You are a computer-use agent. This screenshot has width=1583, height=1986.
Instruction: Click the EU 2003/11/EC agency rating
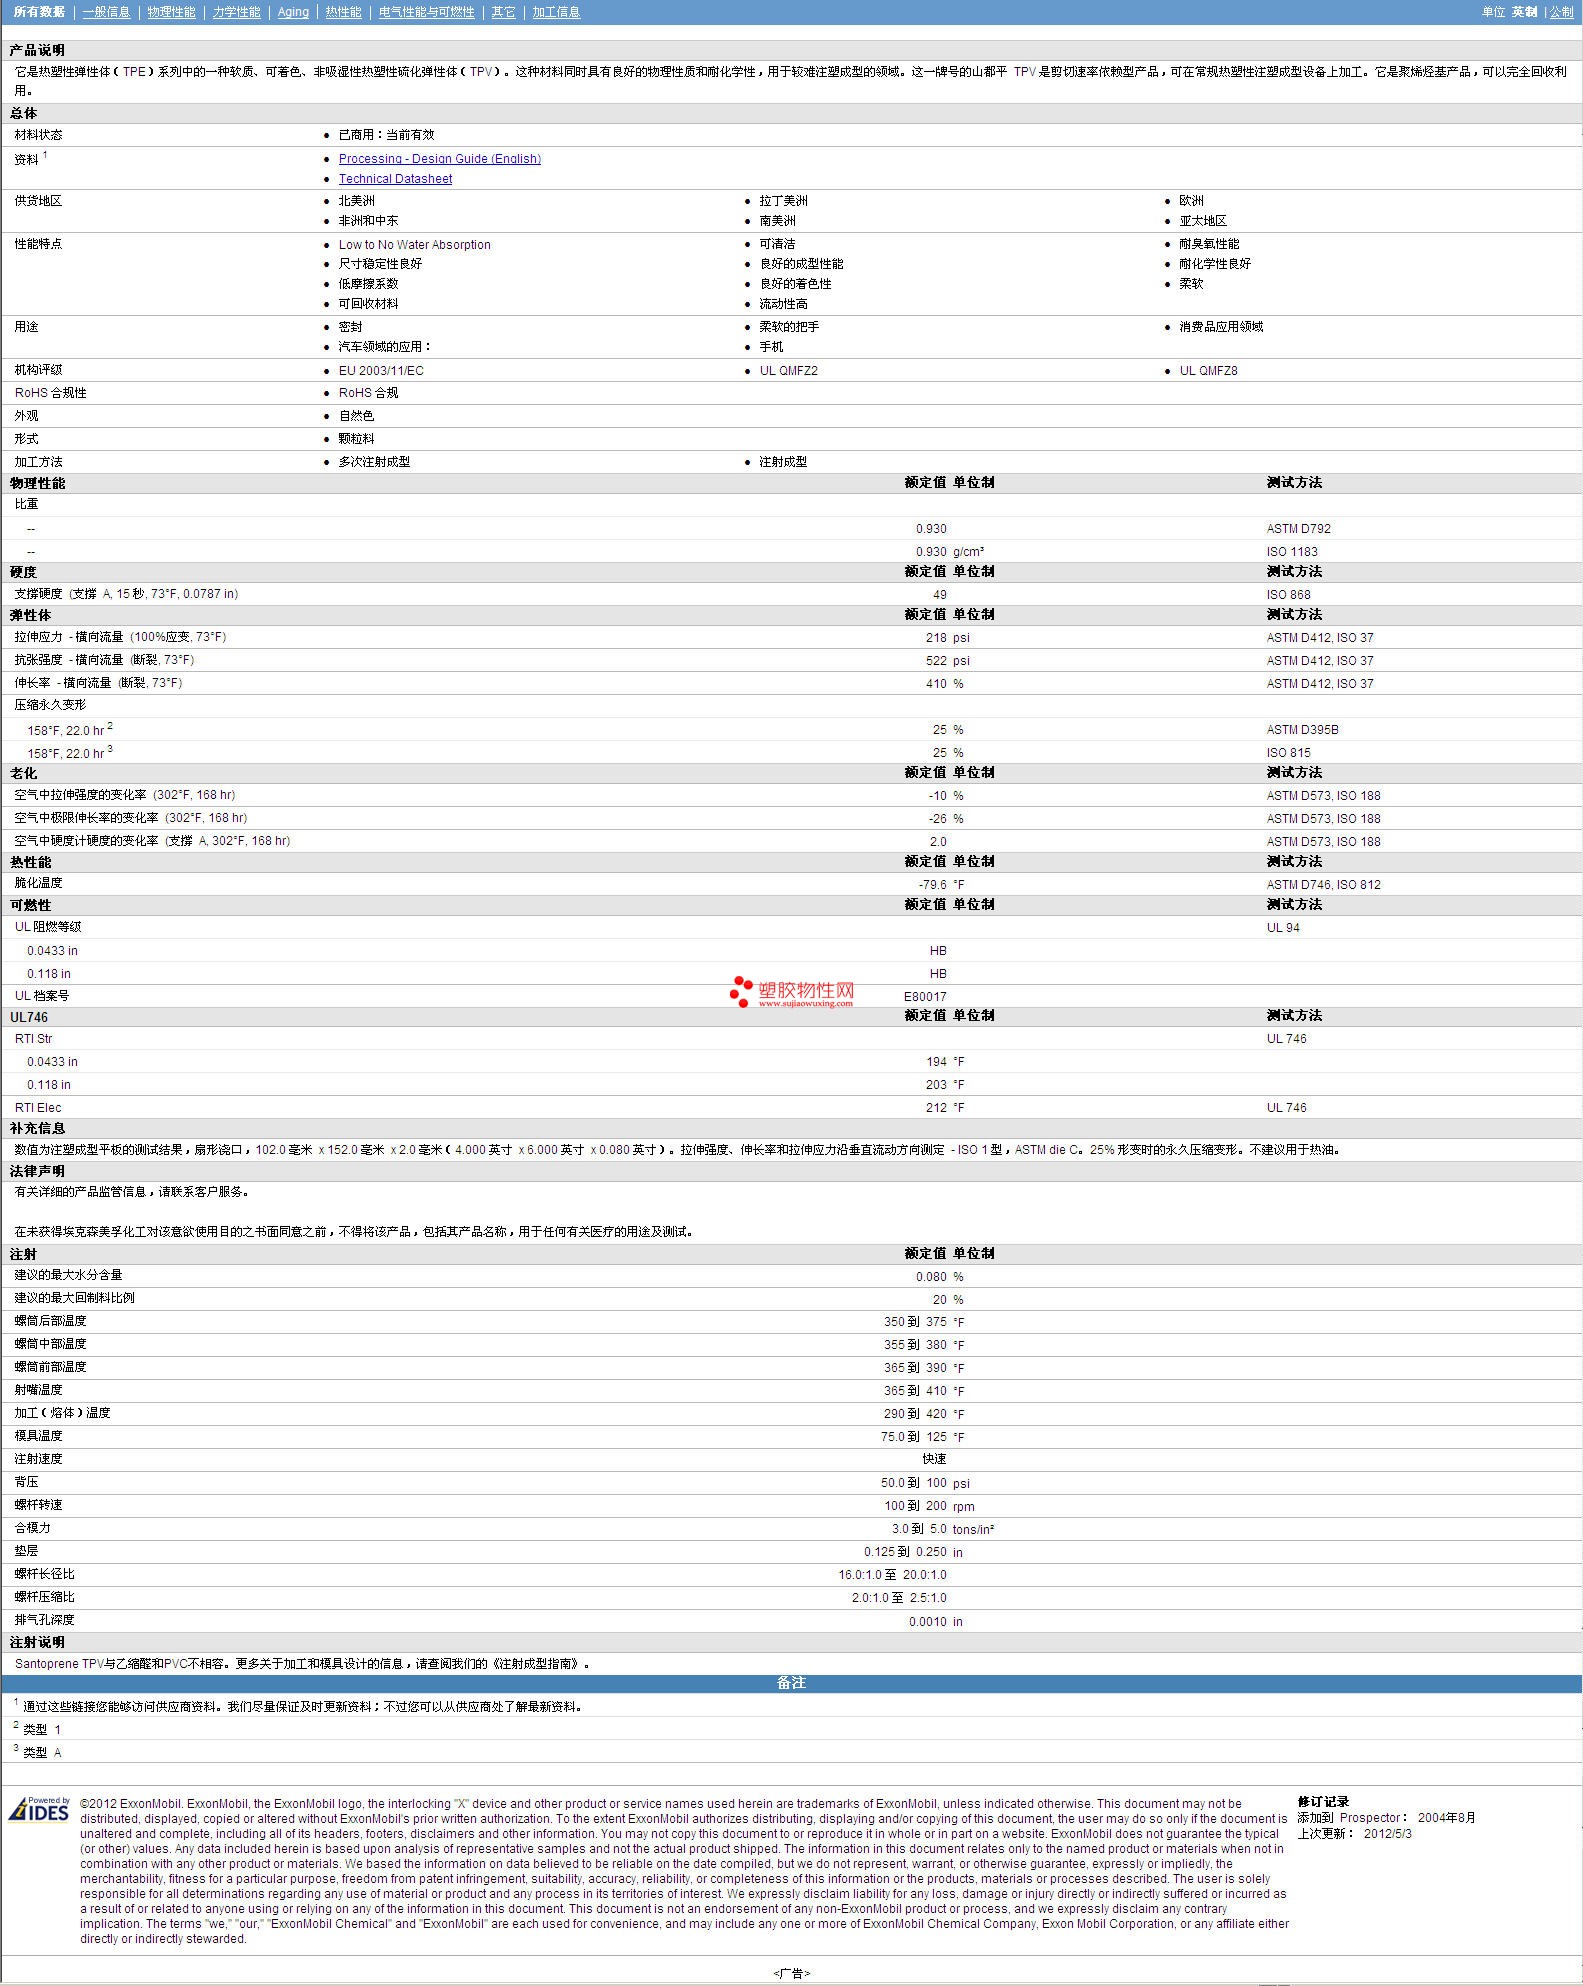click(x=381, y=371)
